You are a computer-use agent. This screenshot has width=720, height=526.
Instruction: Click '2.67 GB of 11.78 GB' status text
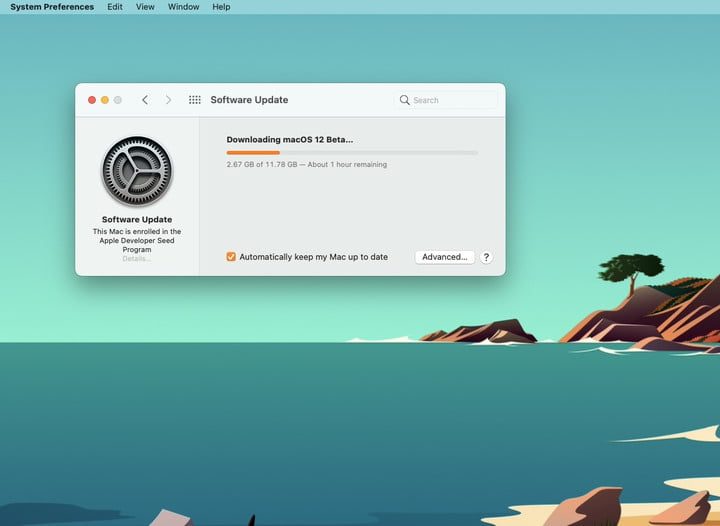262,164
